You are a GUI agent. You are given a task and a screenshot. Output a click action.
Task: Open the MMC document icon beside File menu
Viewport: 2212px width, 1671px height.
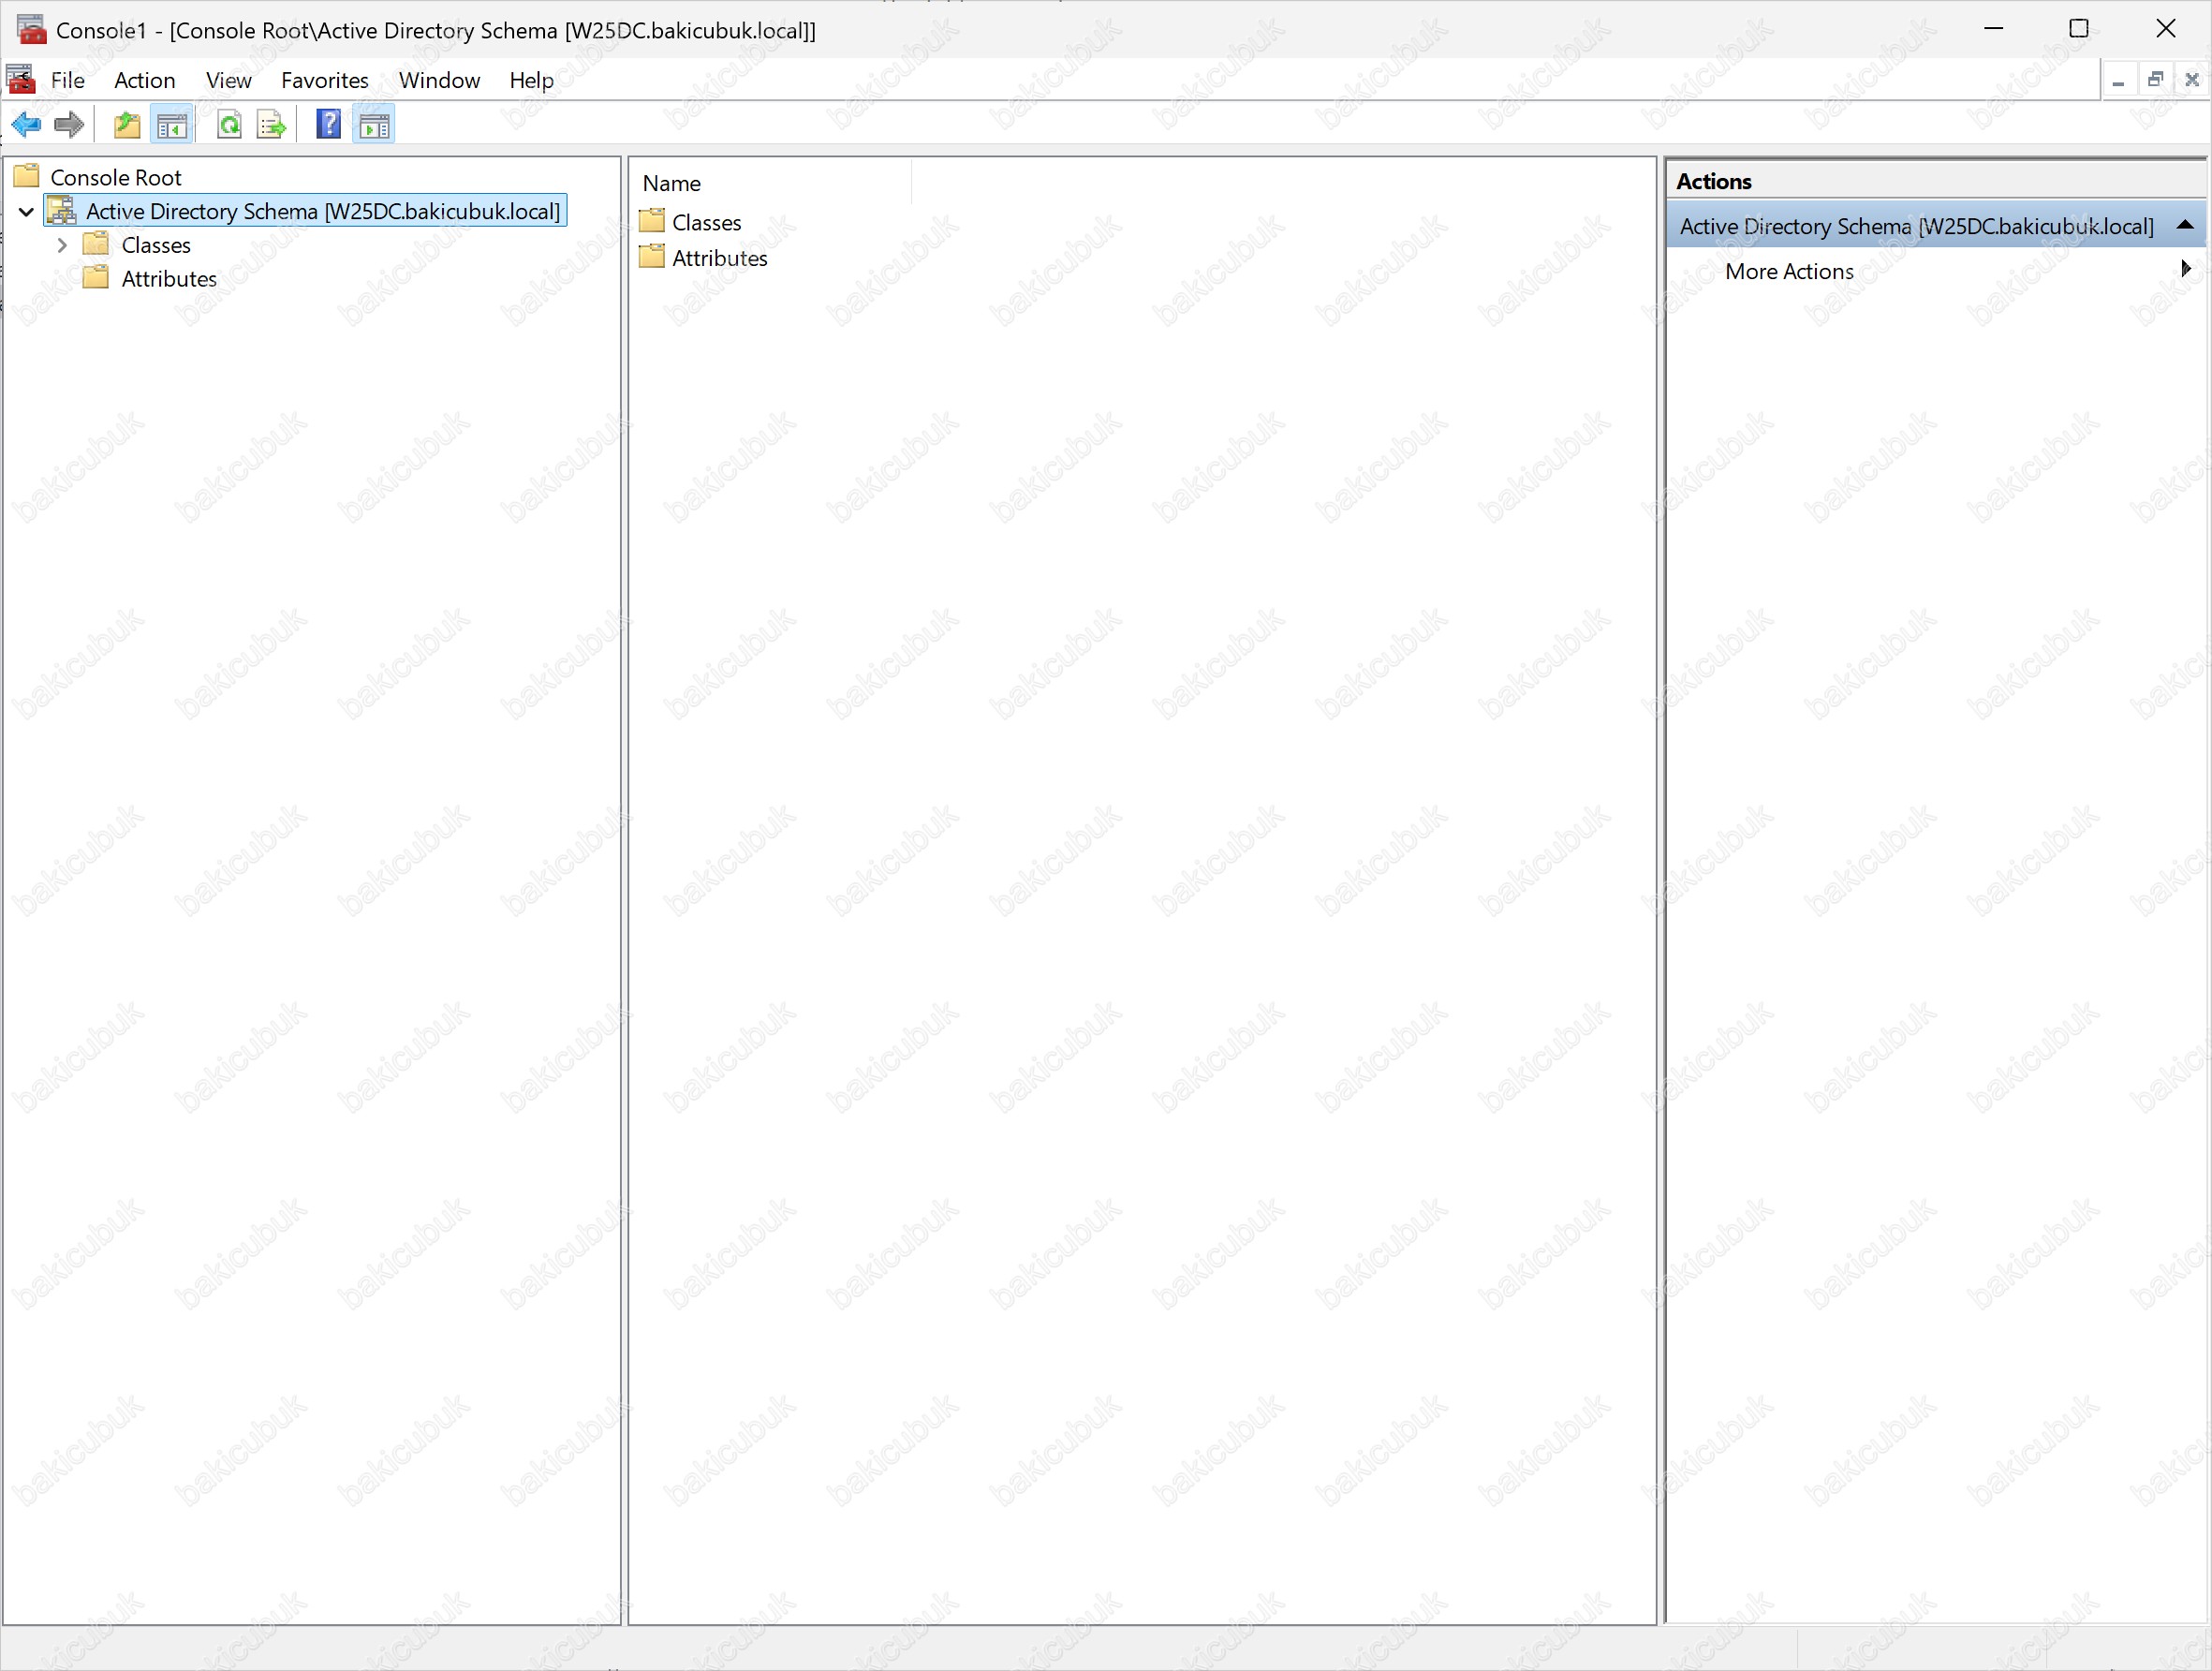pyautogui.click(x=21, y=79)
